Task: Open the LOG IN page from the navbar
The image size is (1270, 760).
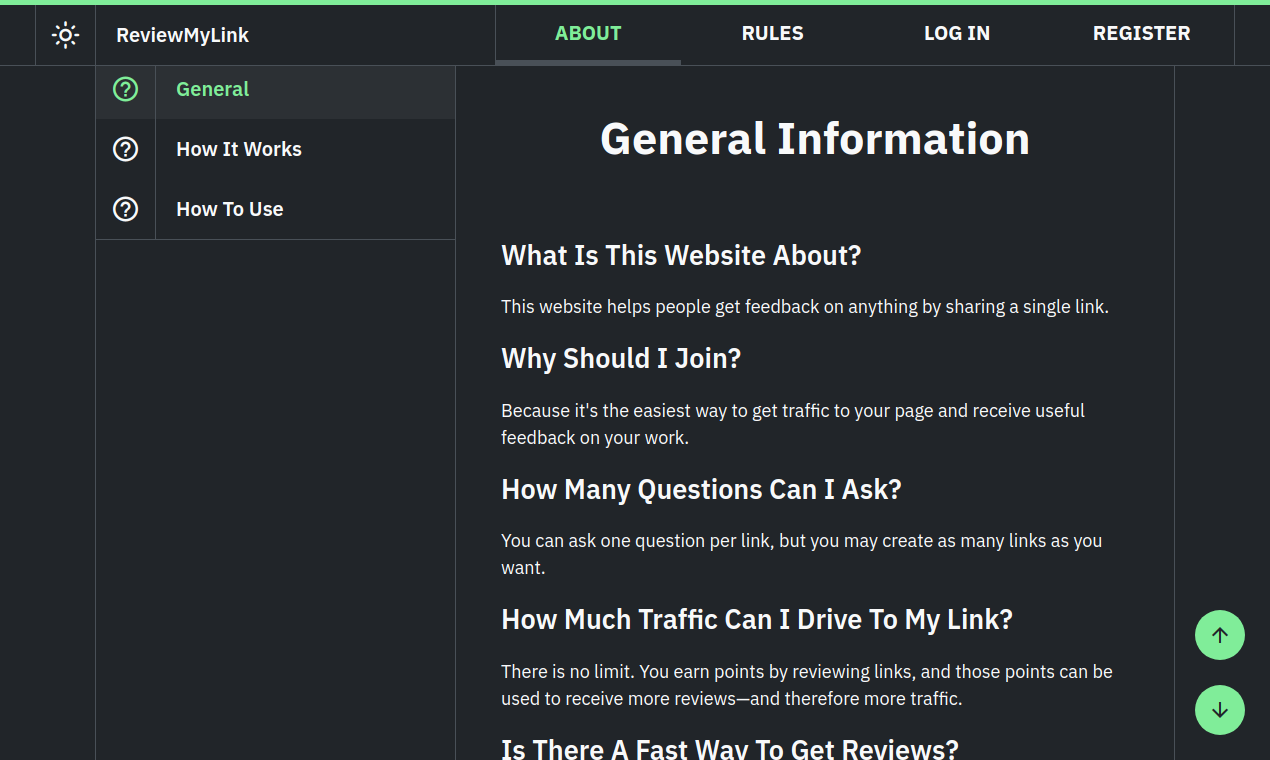Action: click(x=957, y=33)
